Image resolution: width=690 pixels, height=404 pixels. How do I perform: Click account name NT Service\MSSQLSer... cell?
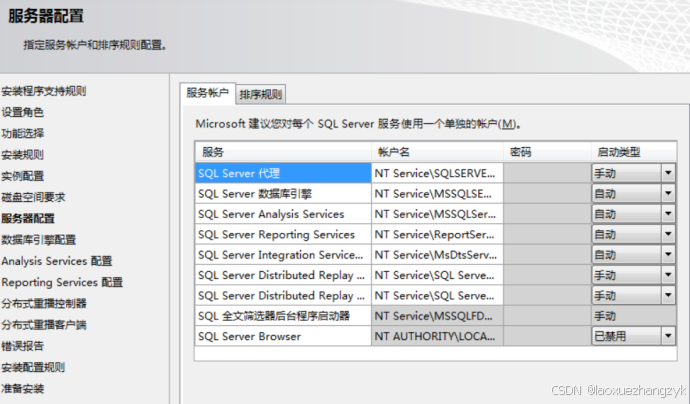[x=437, y=214]
